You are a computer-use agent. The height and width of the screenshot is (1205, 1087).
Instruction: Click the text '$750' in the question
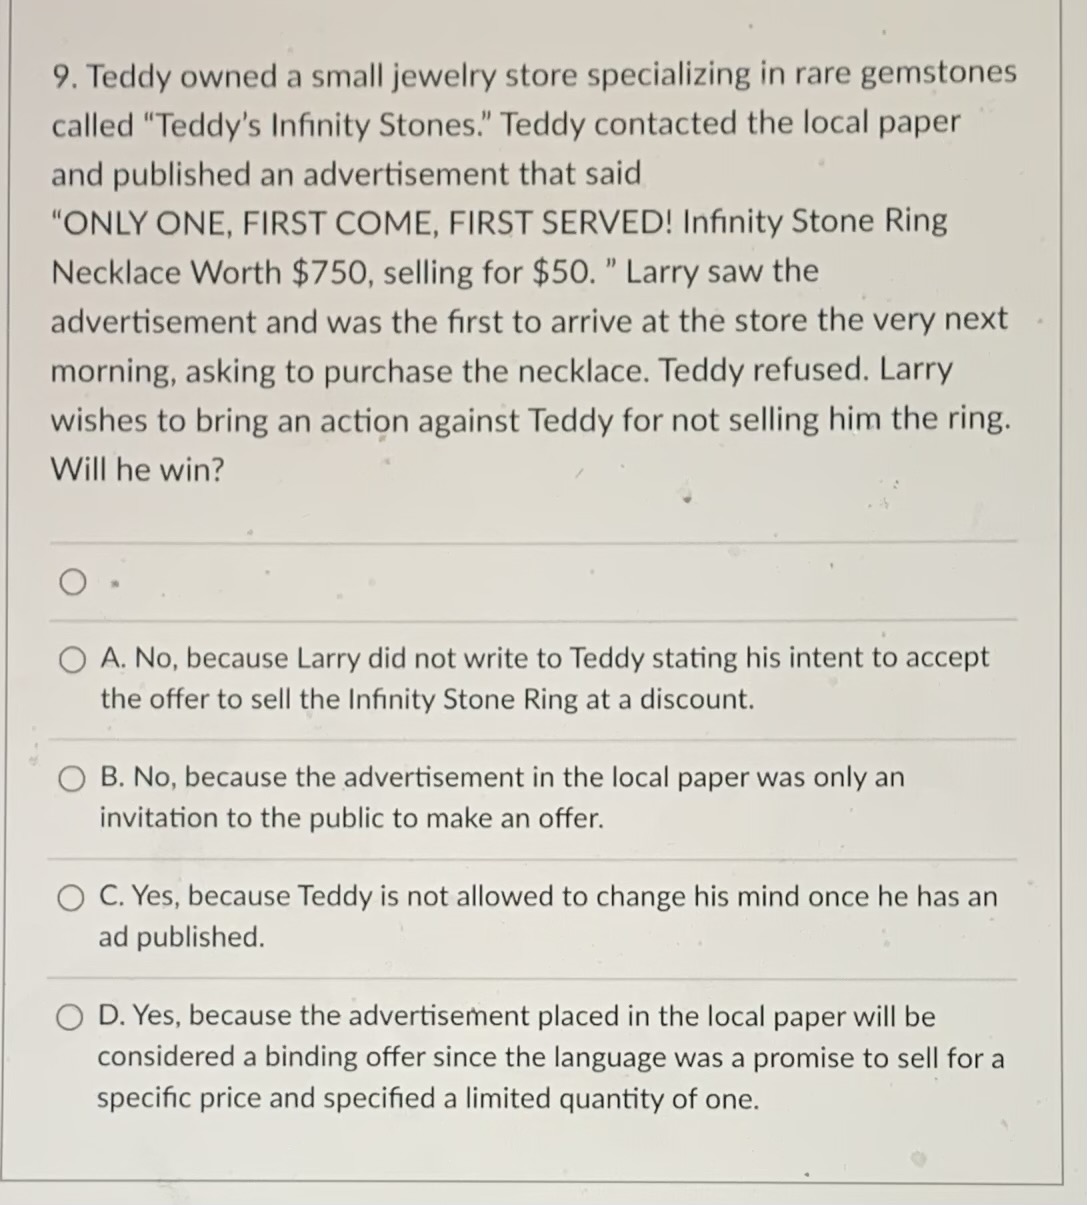[x=330, y=271]
